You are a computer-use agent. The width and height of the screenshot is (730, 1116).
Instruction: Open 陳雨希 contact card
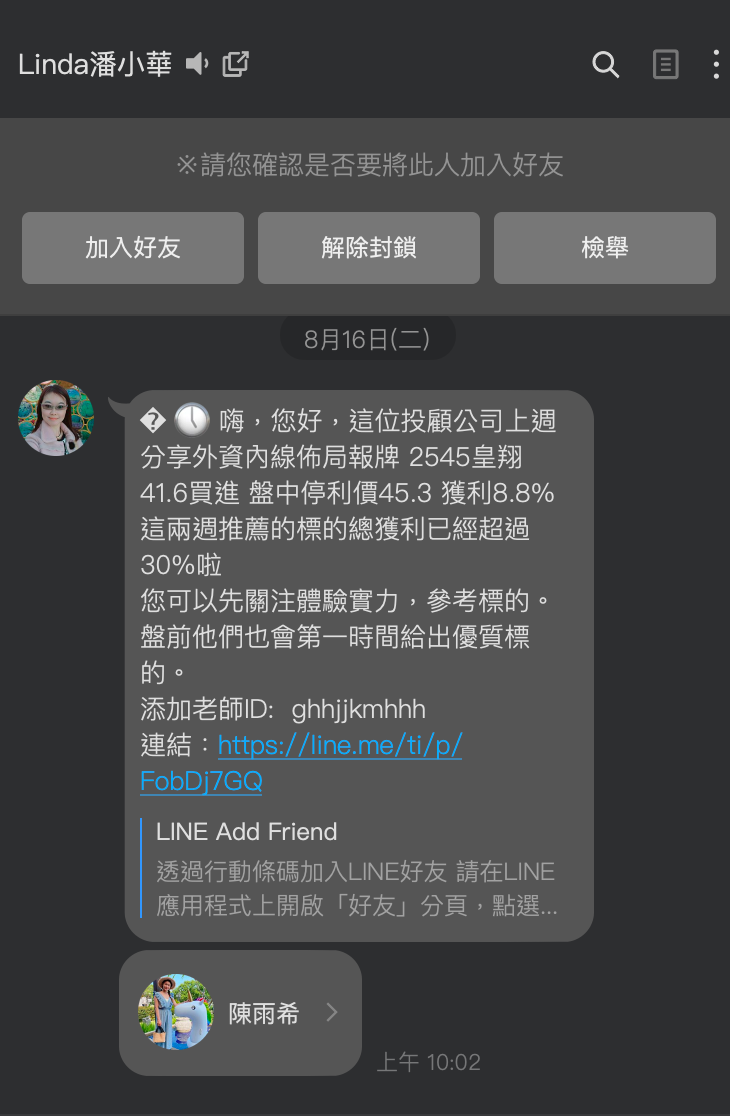[240, 1013]
